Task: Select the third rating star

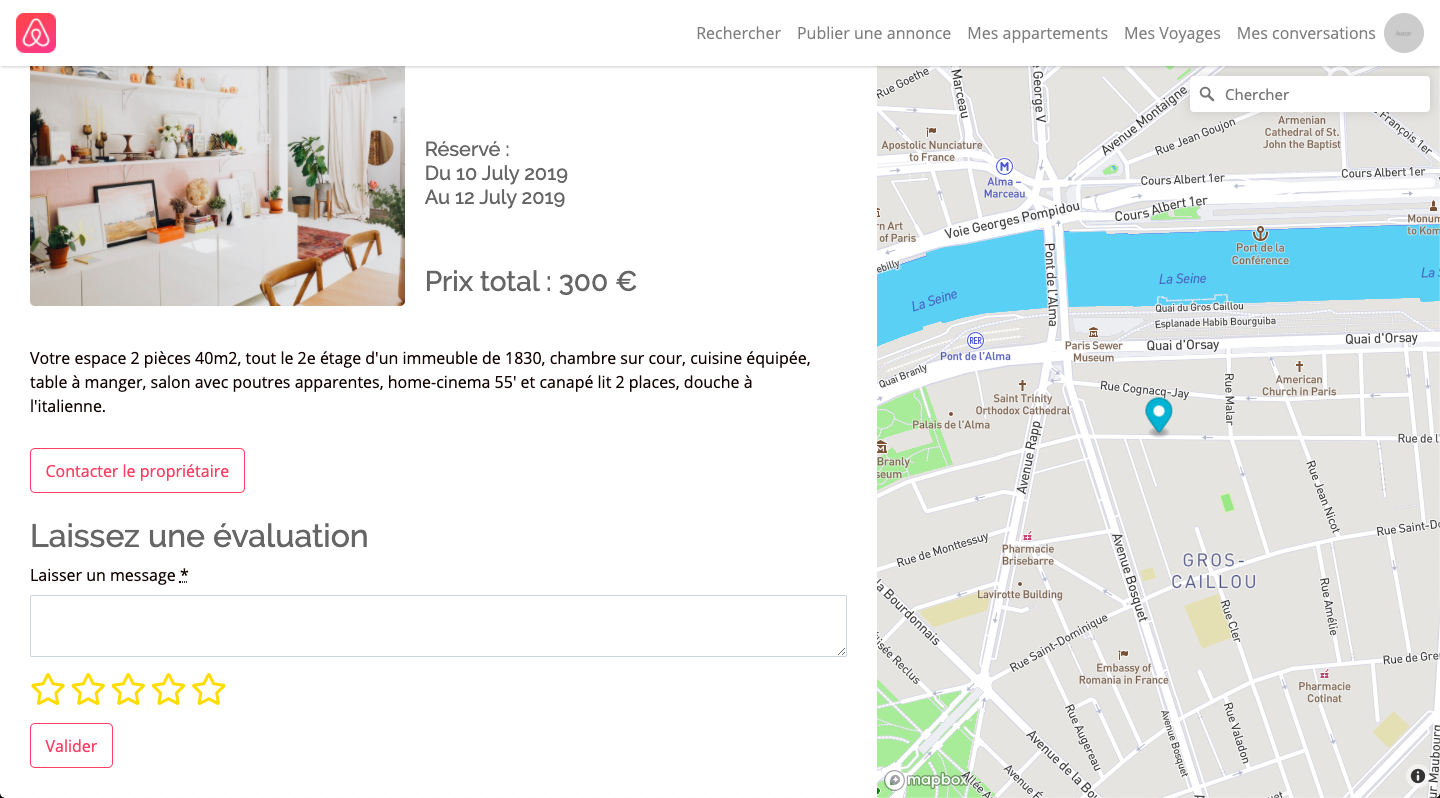Action: 128,689
